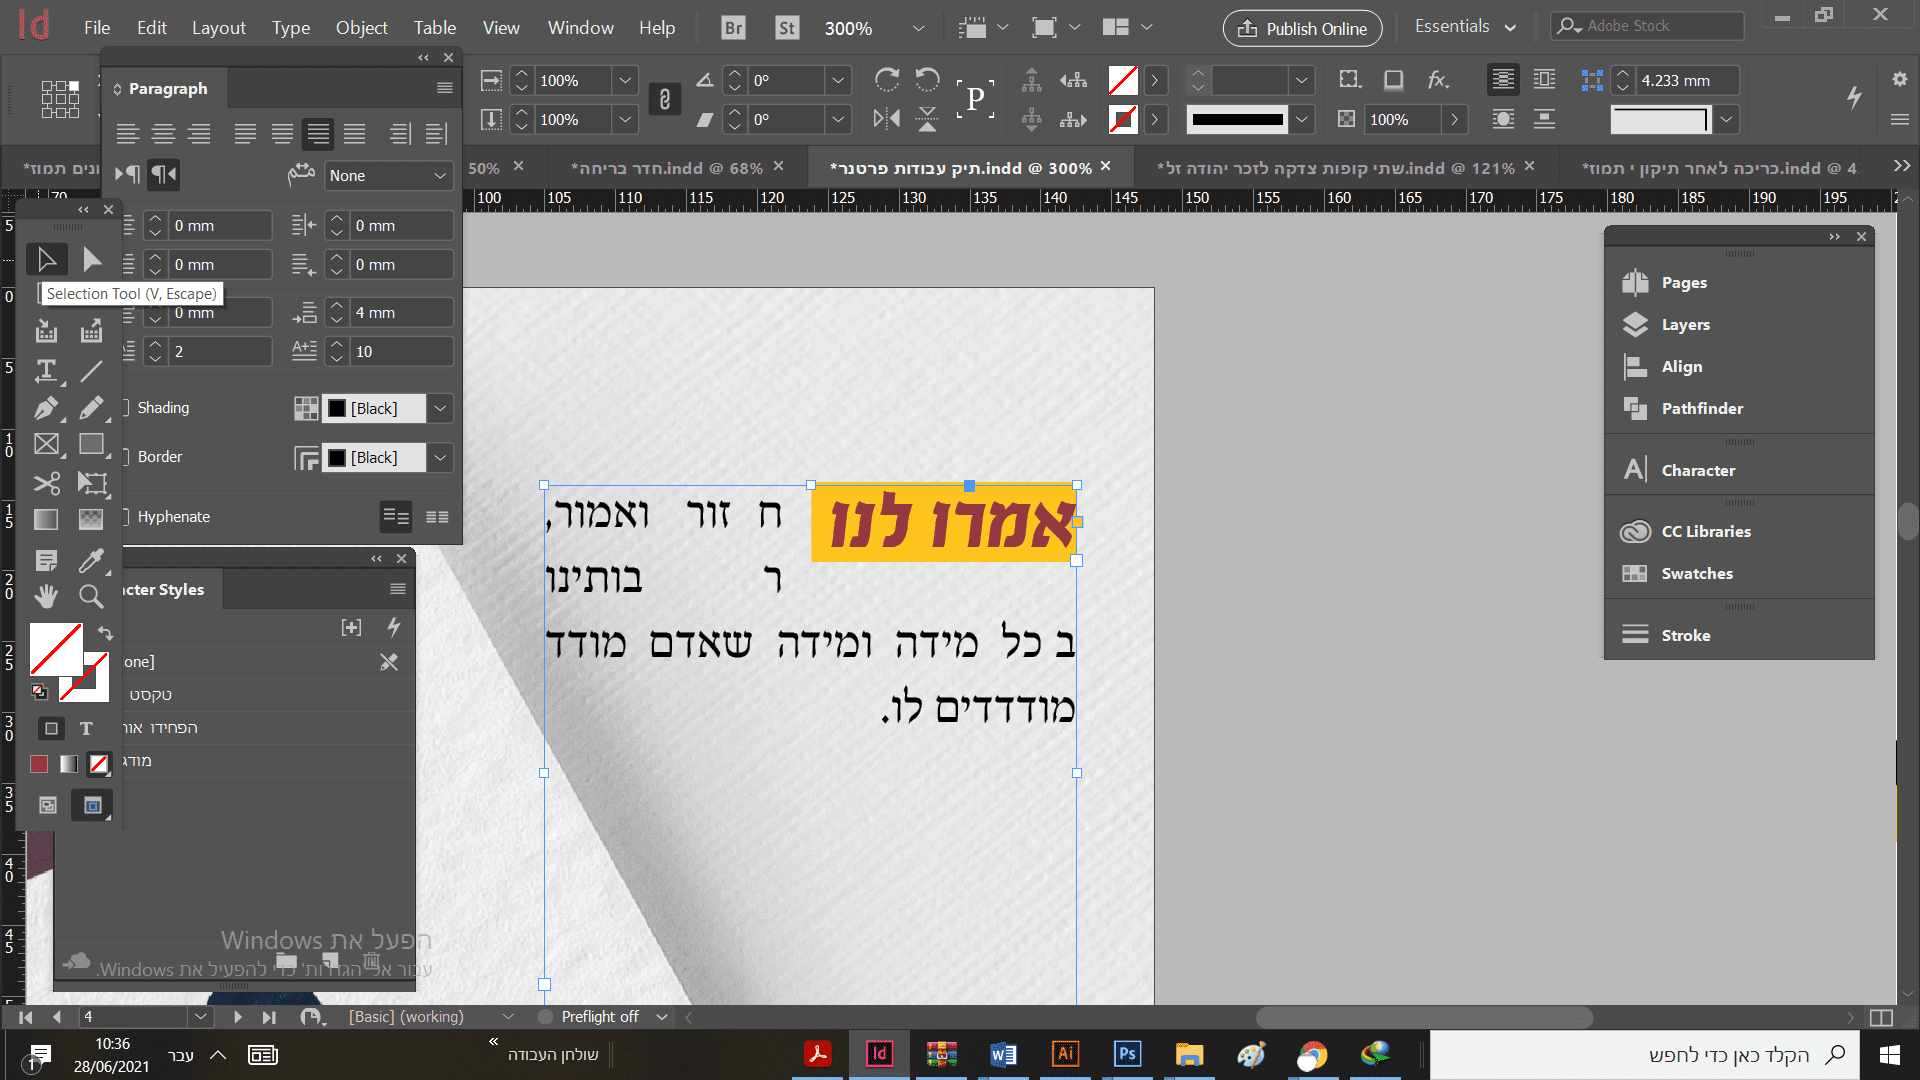Open the Object menu
The height and width of the screenshot is (1080, 1920).
pyautogui.click(x=361, y=28)
